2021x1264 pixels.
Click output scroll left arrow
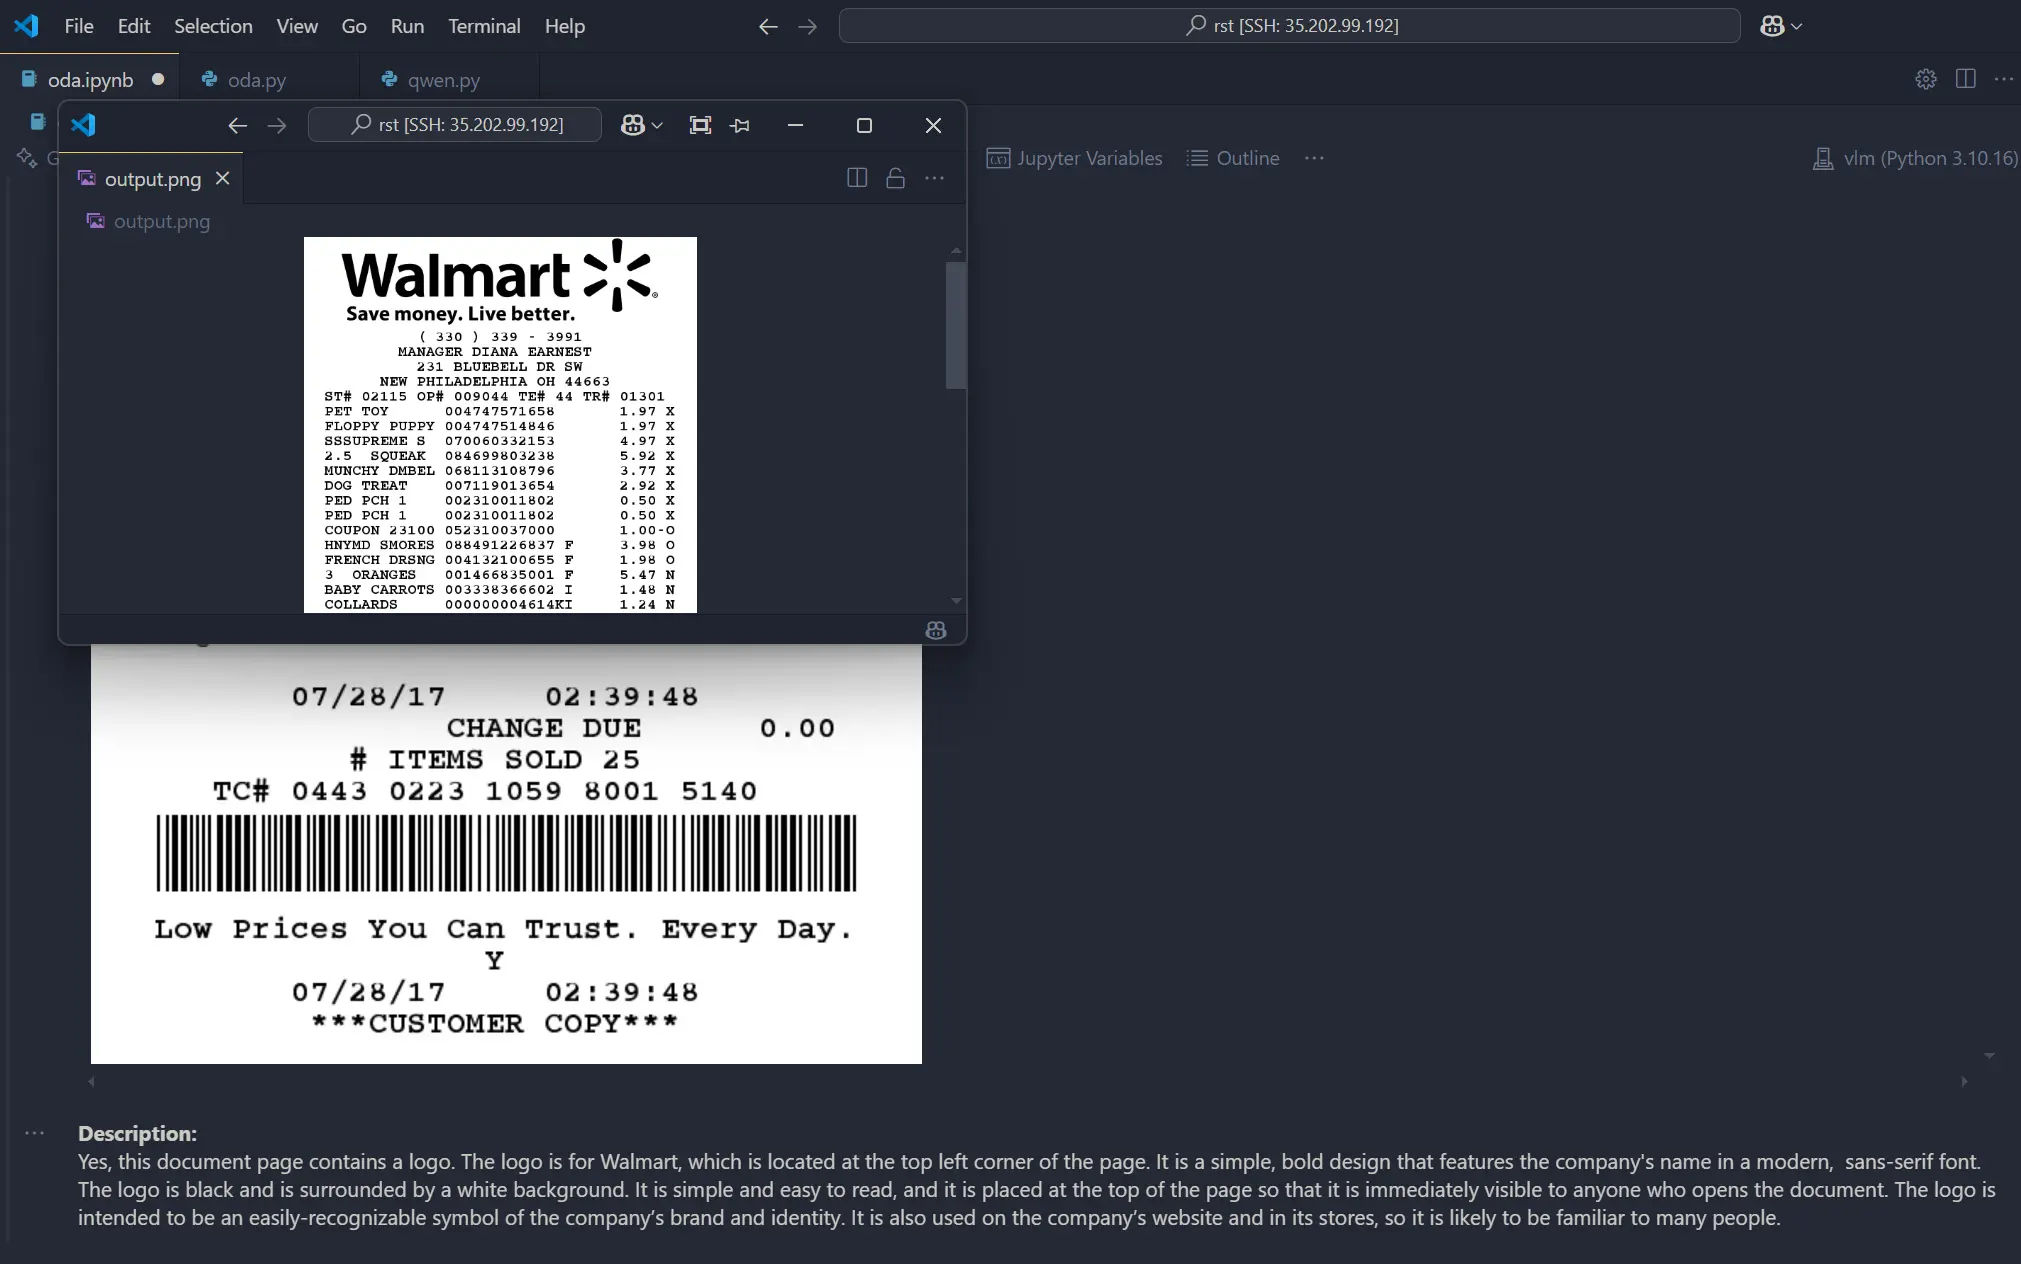click(92, 1081)
